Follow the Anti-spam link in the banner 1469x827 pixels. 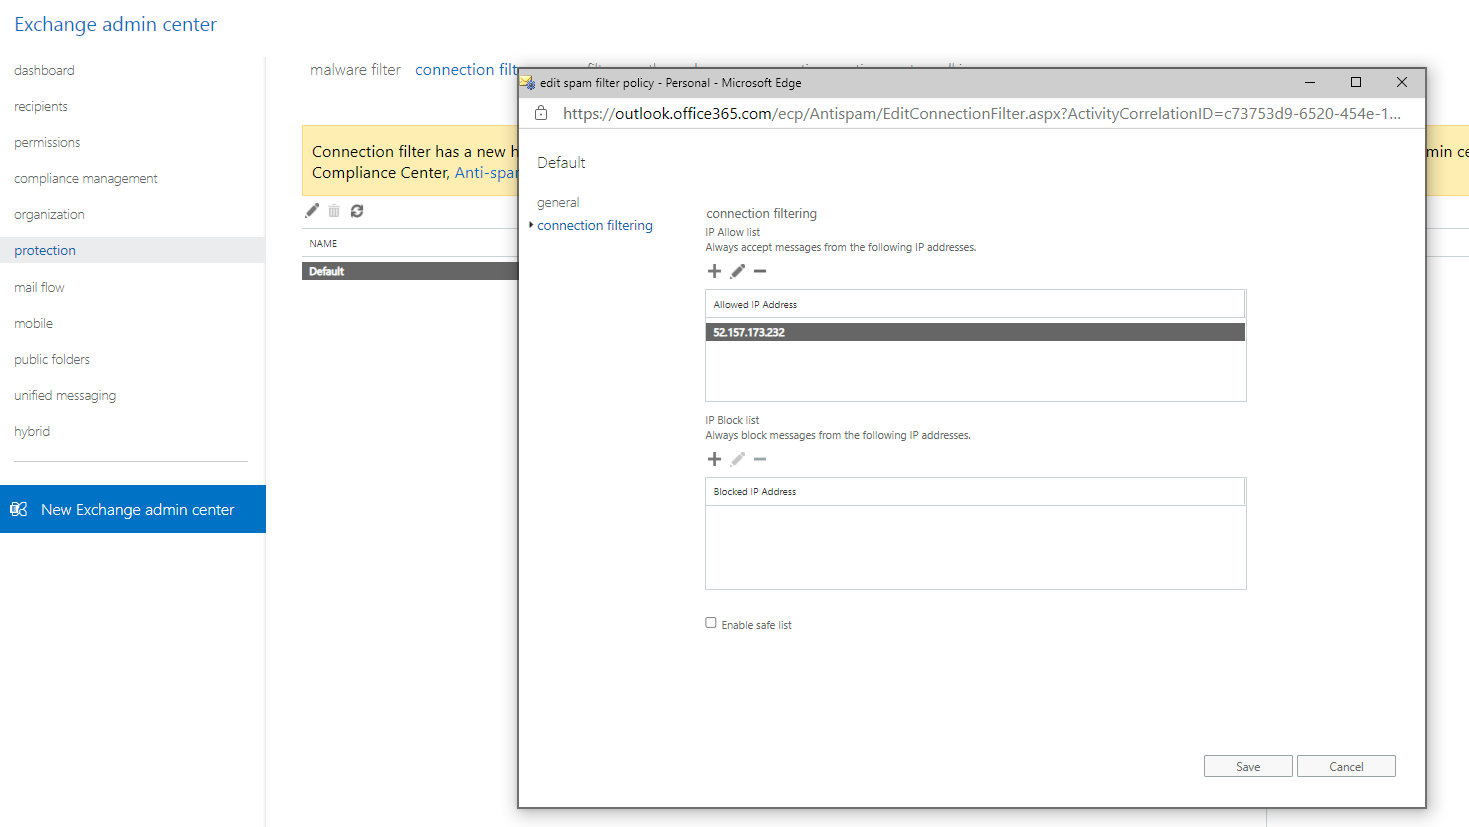point(486,172)
